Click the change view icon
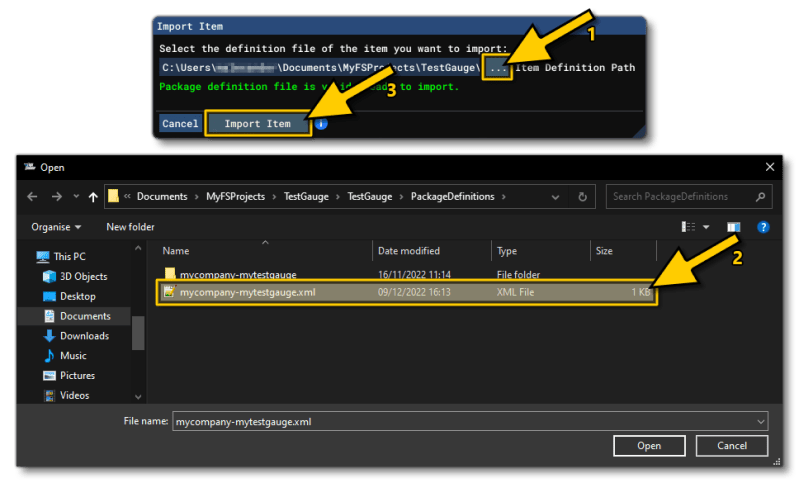Screen dimensions: 799x483 click(688, 227)
